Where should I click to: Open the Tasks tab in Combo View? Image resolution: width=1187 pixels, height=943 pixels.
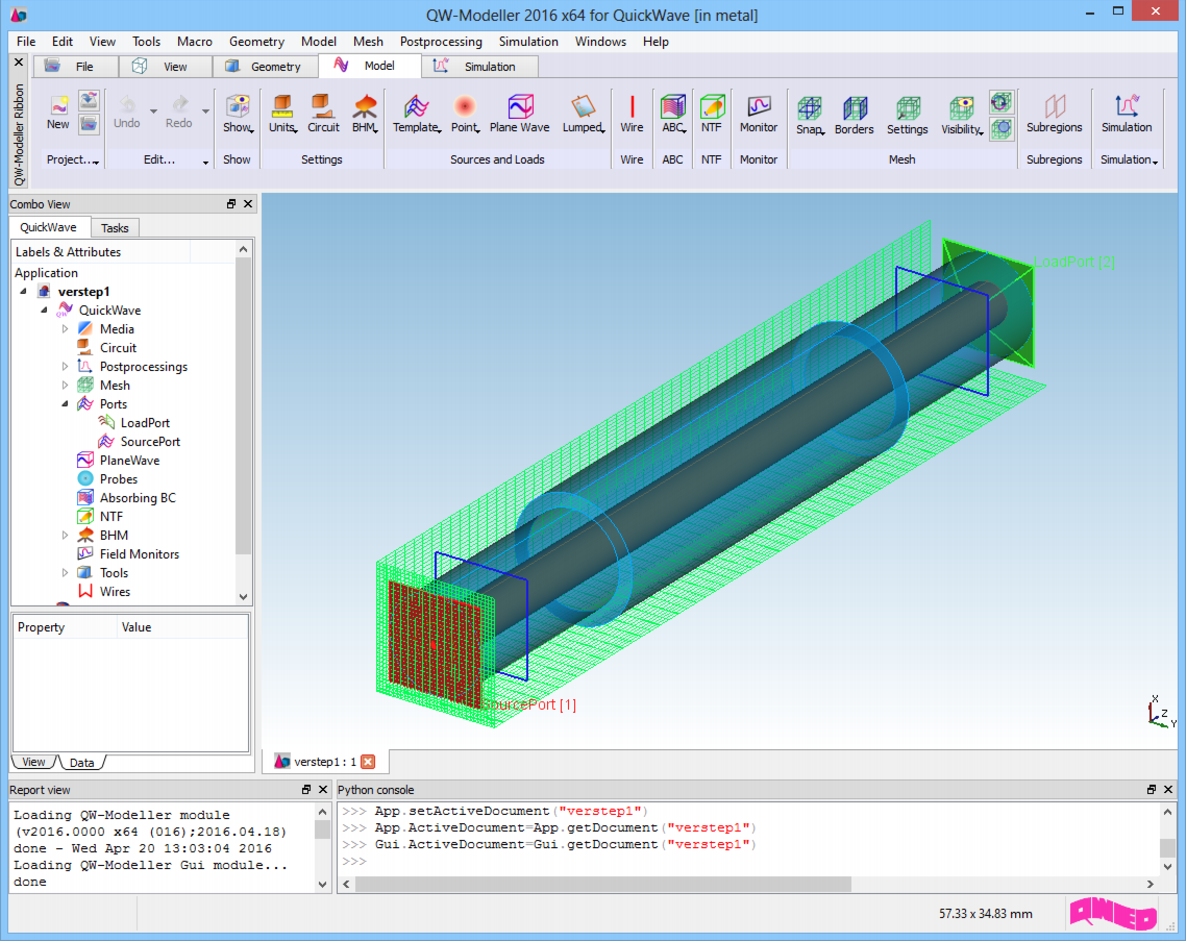tap(114, 228)
